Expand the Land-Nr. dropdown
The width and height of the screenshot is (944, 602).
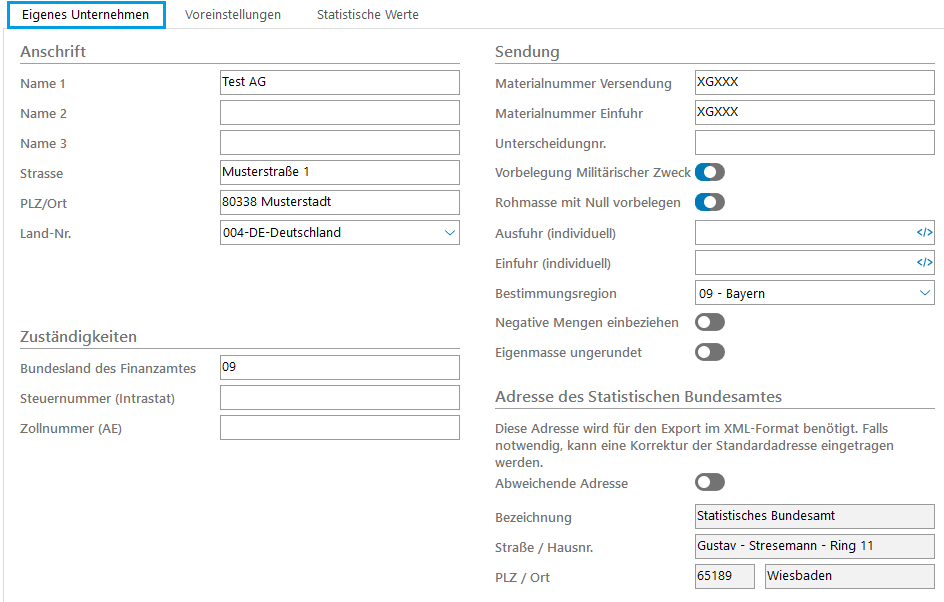click(448, 233)
